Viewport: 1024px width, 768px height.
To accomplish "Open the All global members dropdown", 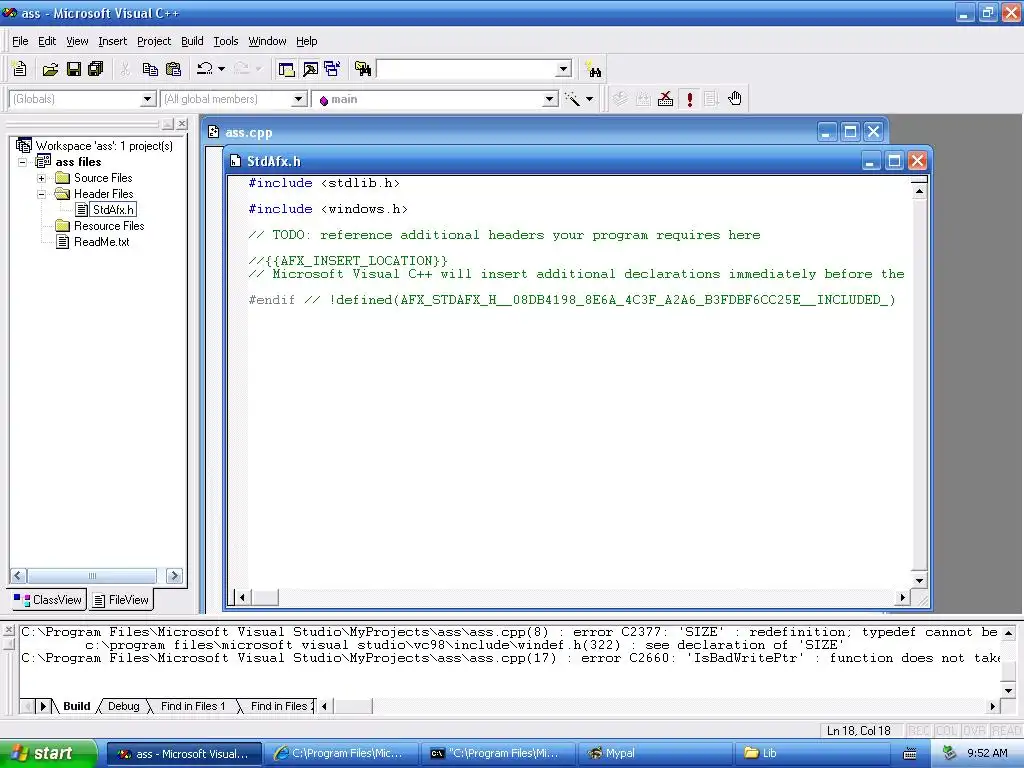I will pyautogui.click(x=298, y=99).
